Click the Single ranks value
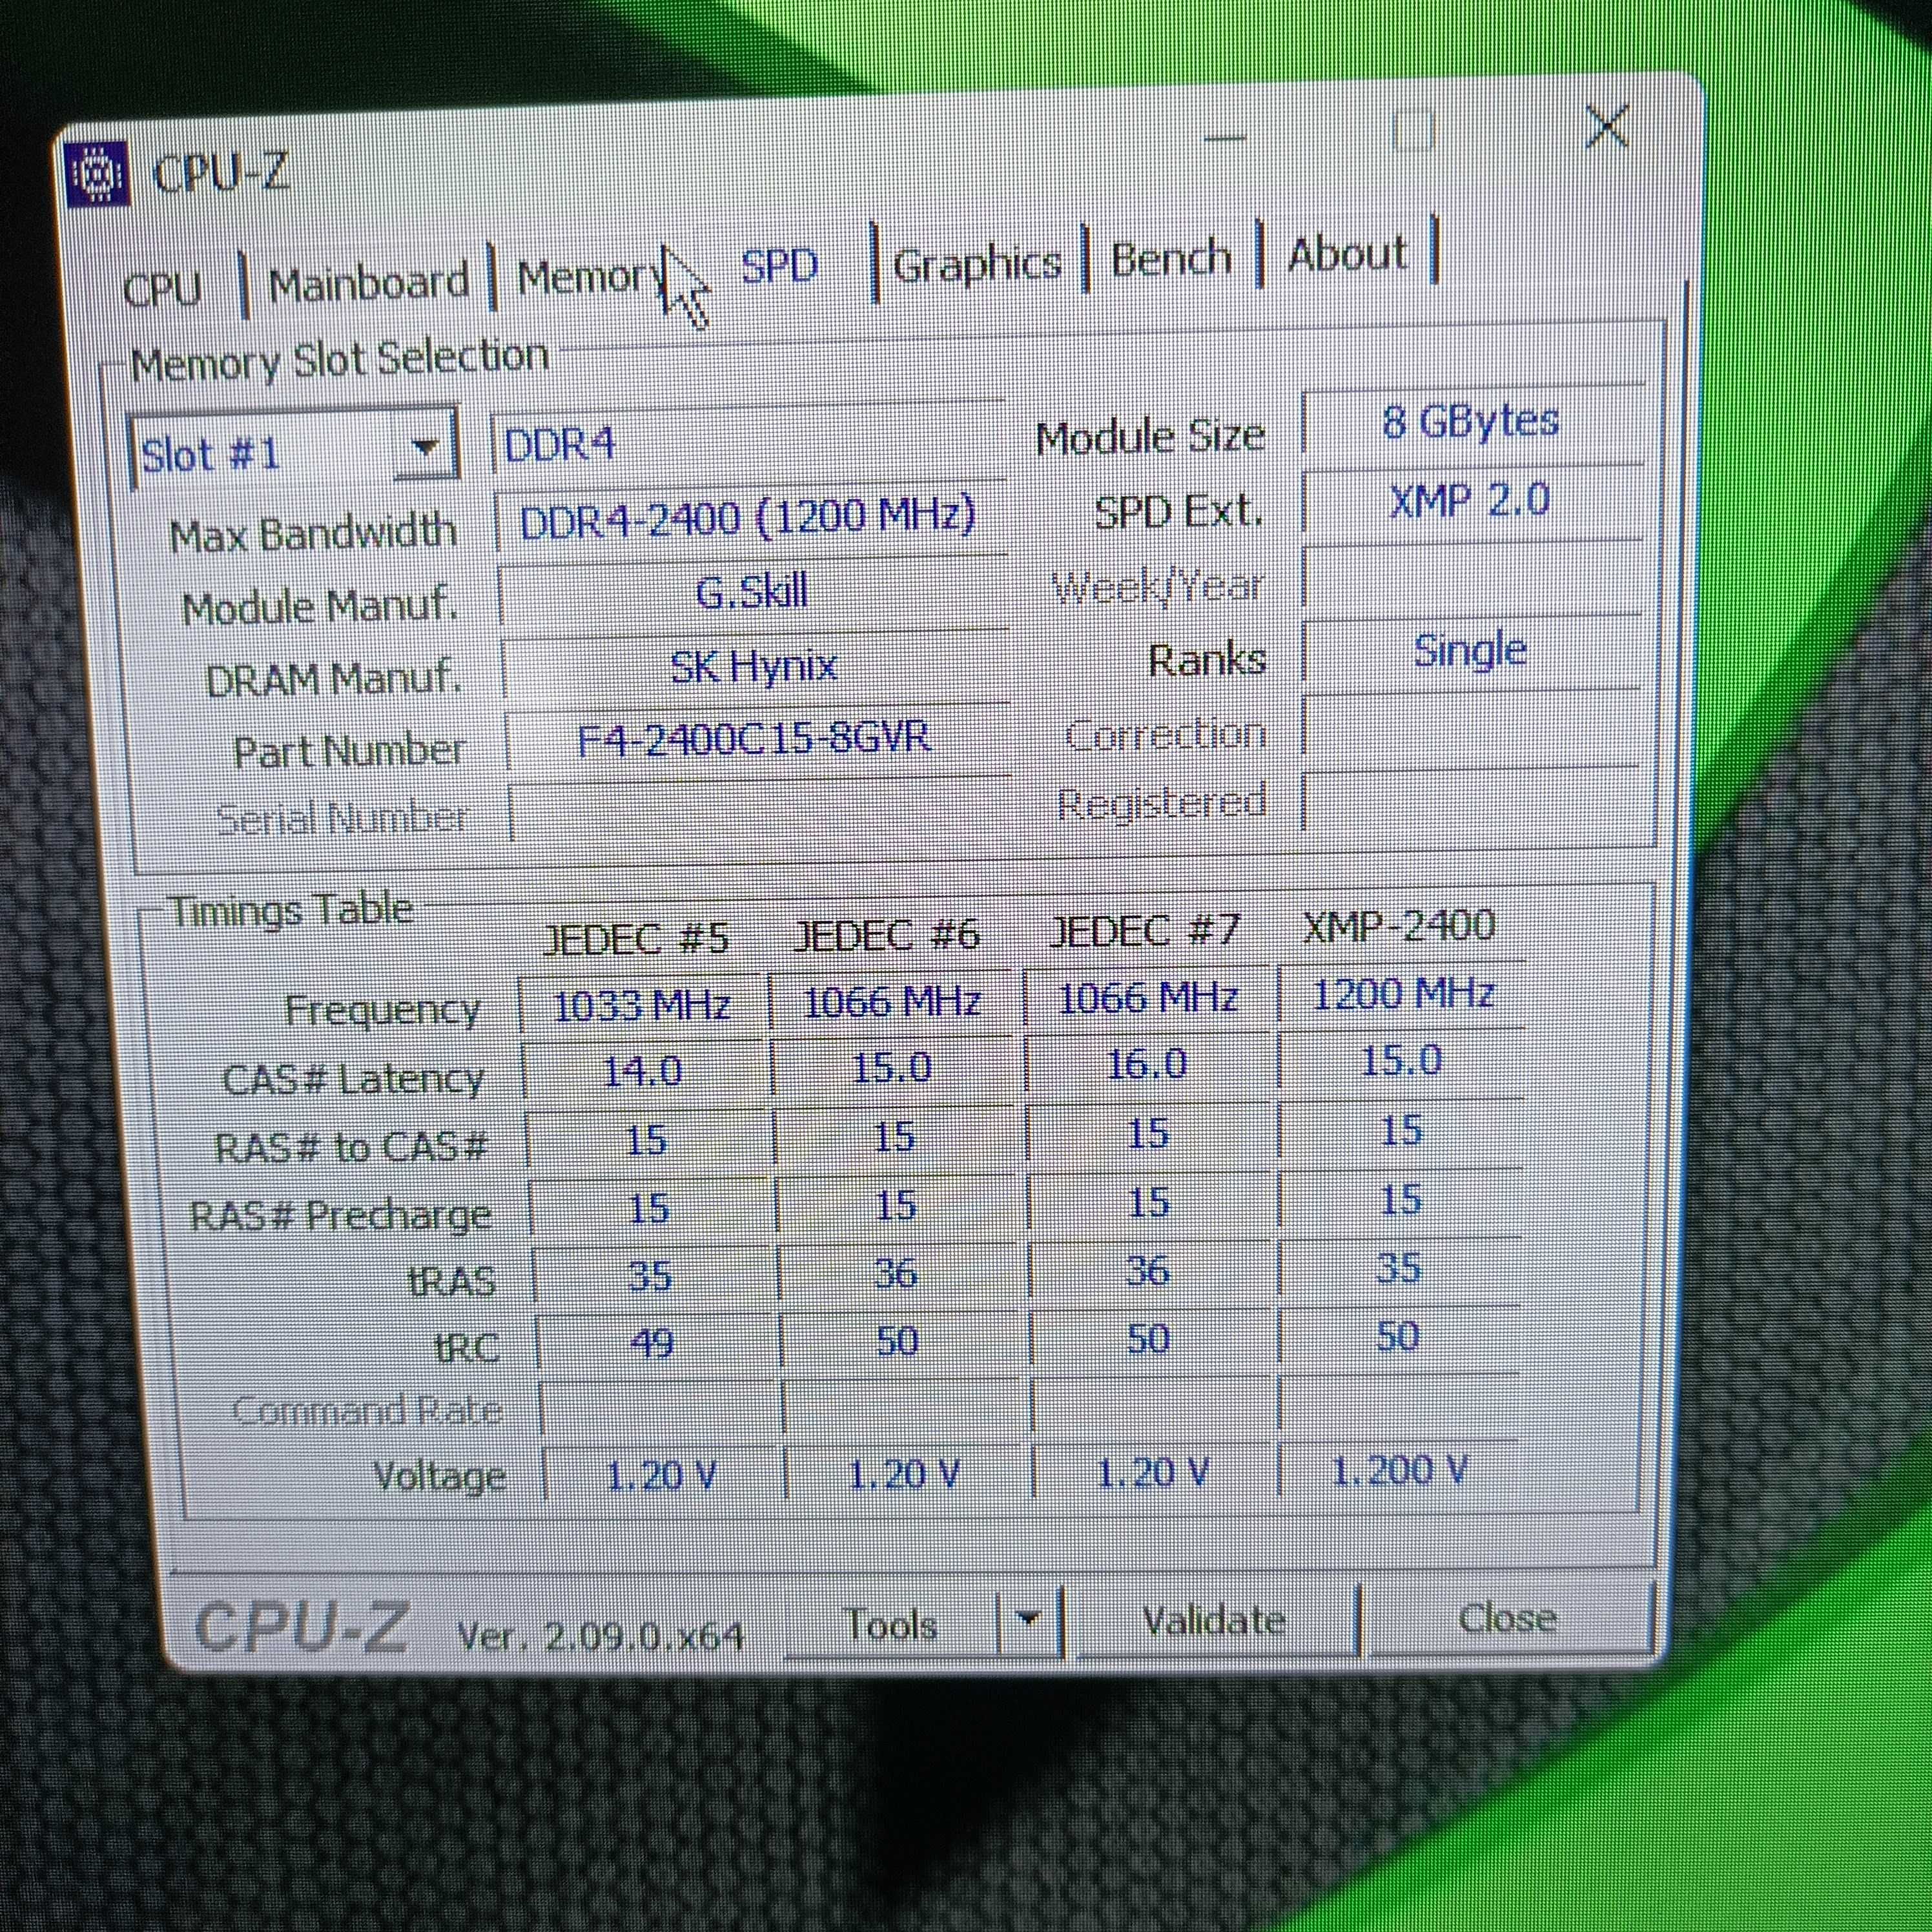The width and height of the screenshot is (1932, 1932). pyautogui.click(x=1470, y=651)
